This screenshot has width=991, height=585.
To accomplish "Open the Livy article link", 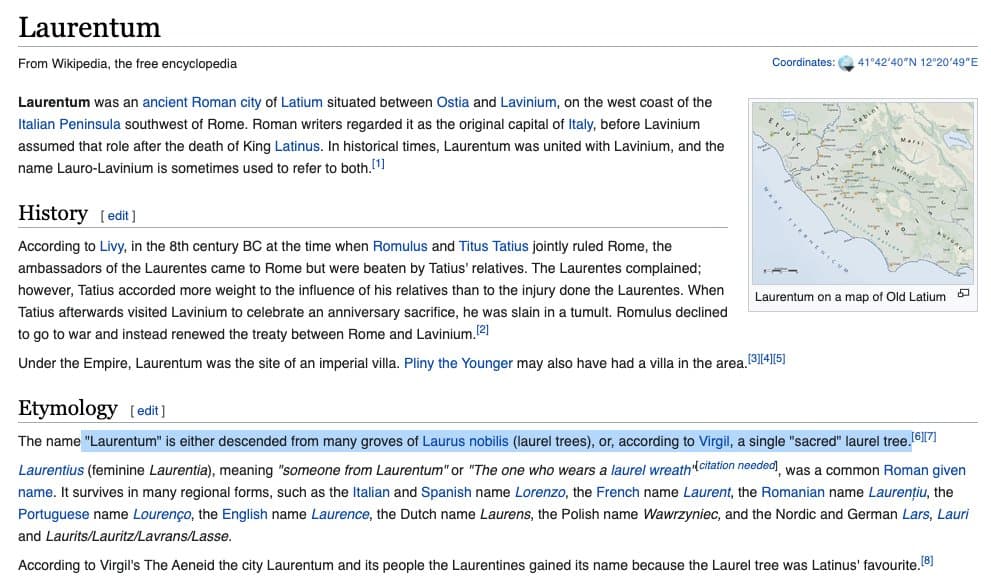I will click(x=112, y=246).
